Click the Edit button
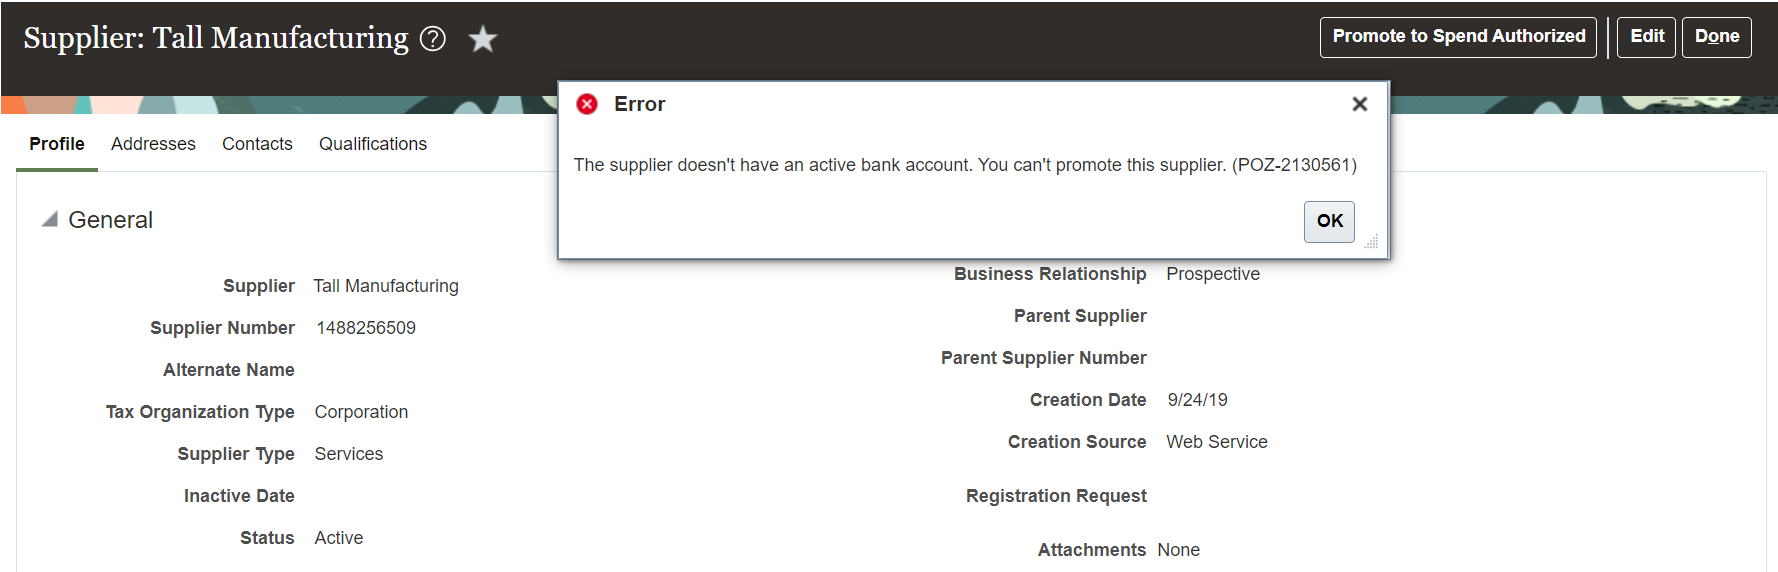The width and height of the screenshot is (1778, 572). 1646,37
